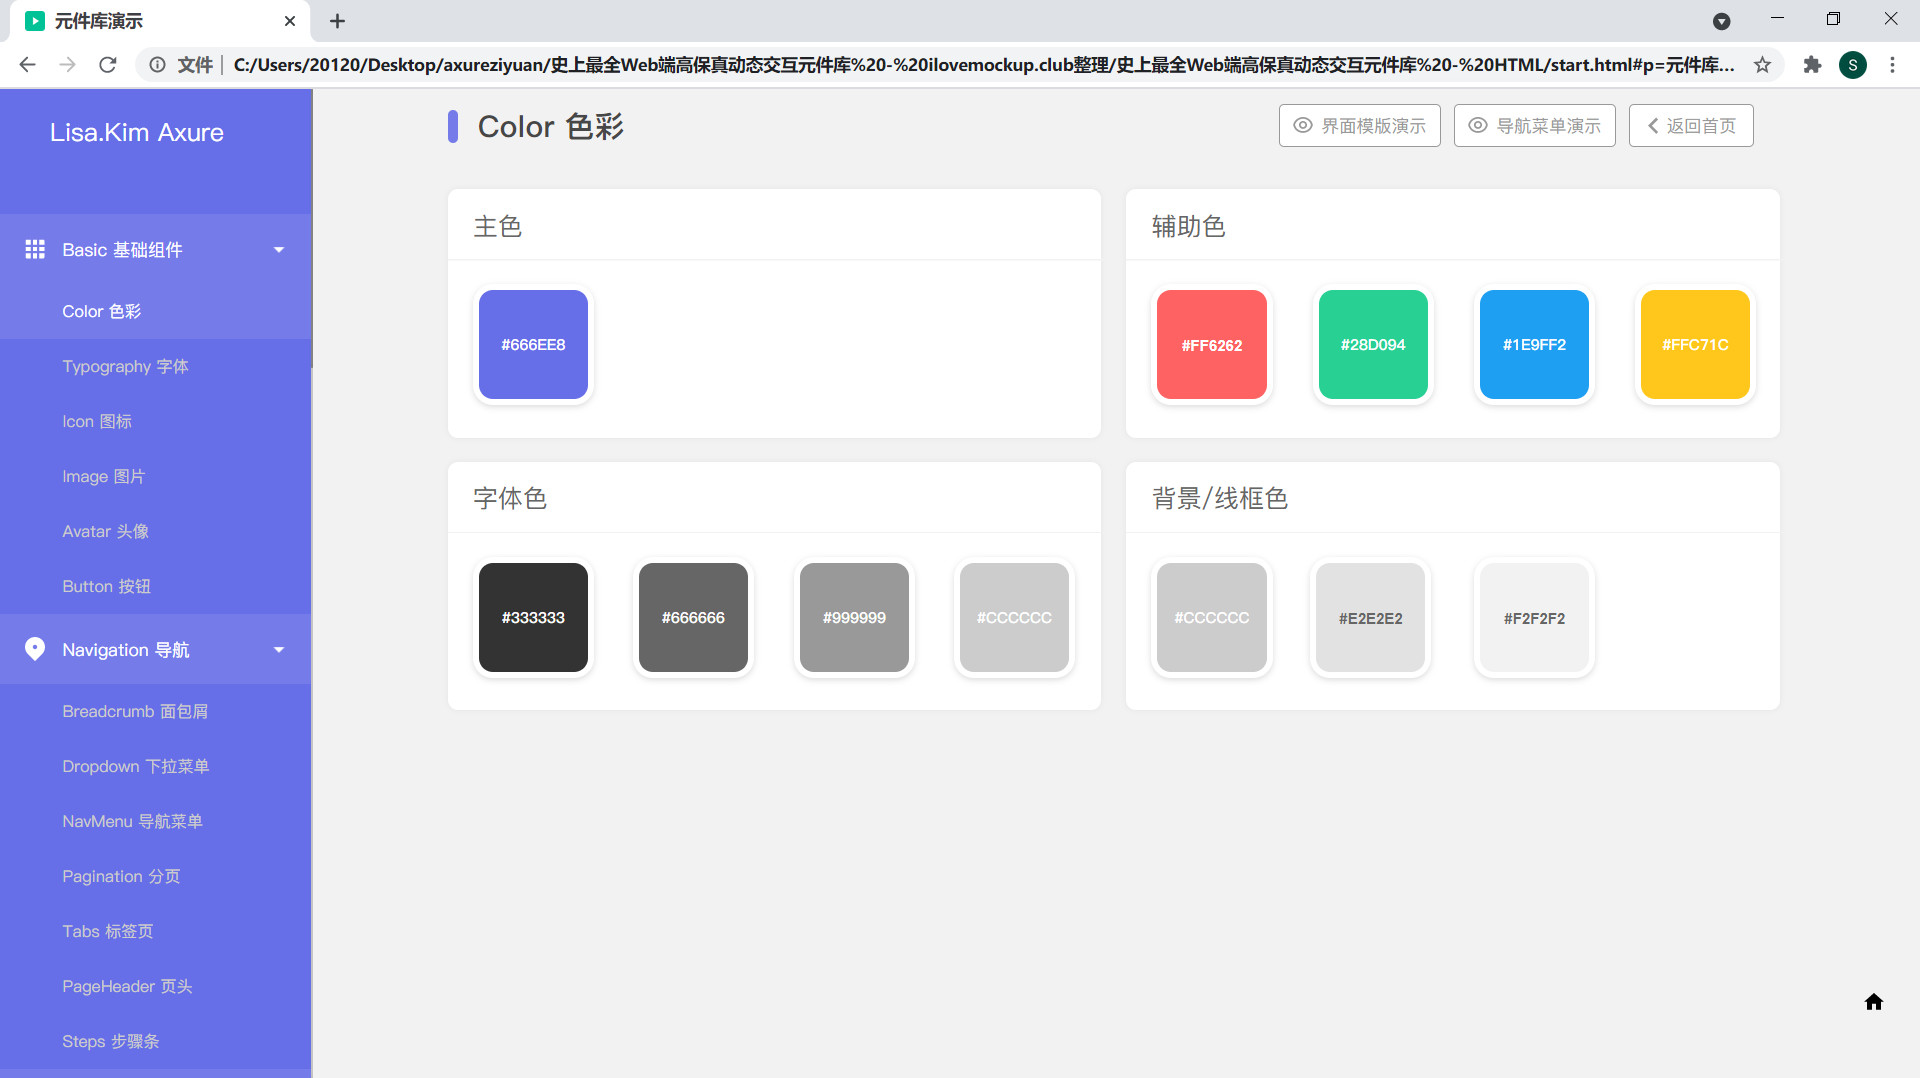1920x1078 pixels.
Task: Open Steps 步骤条 page
Action: tap(156, 1042)
